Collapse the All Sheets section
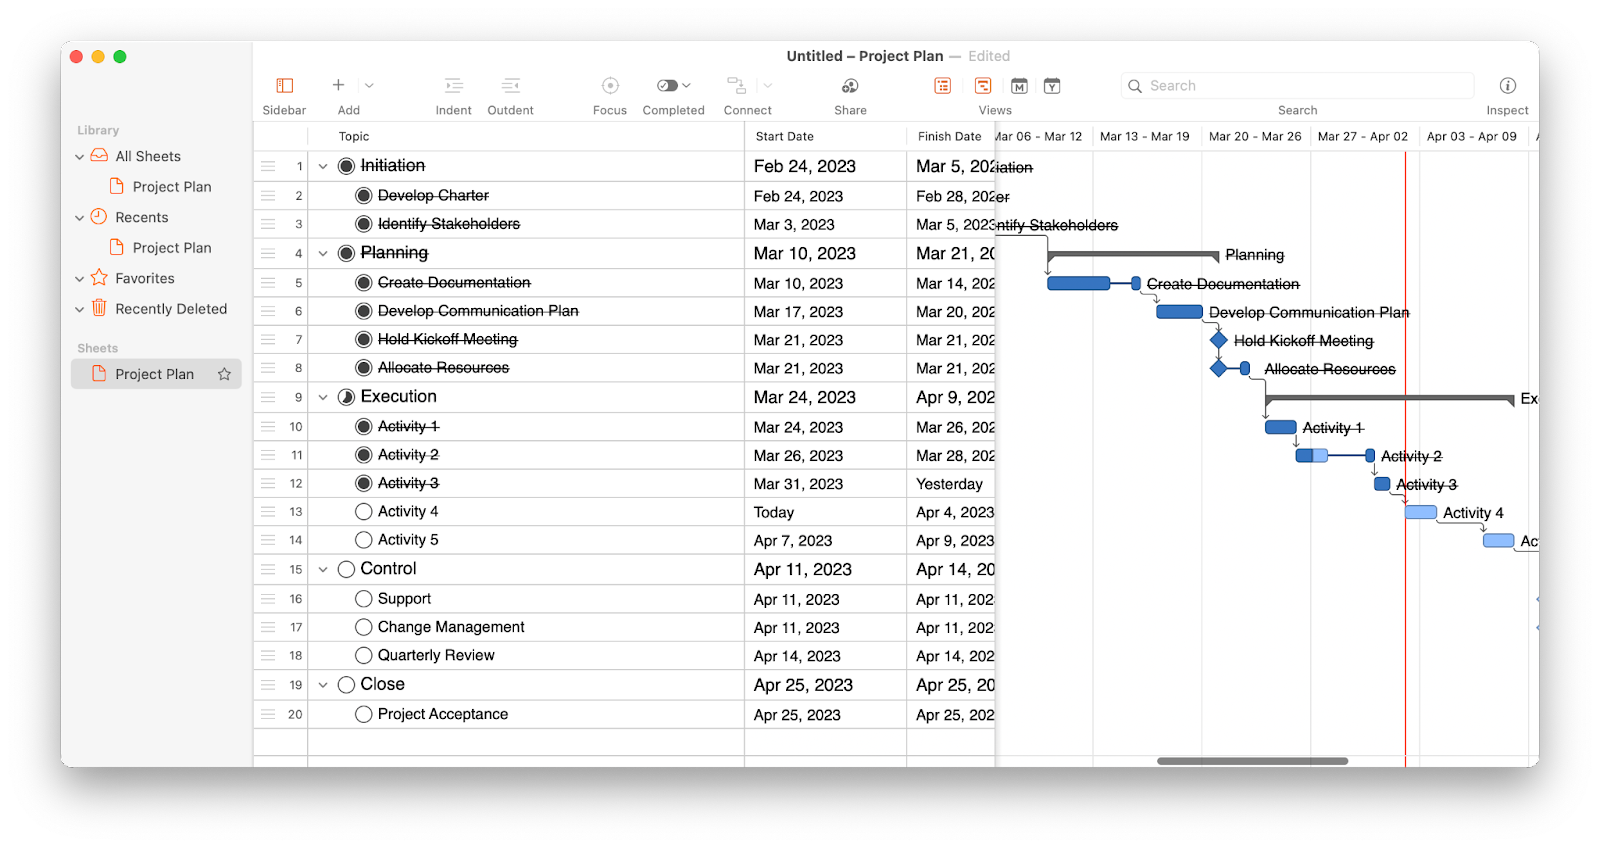This screenshot has width=1600, height=848. pos(80,157)
